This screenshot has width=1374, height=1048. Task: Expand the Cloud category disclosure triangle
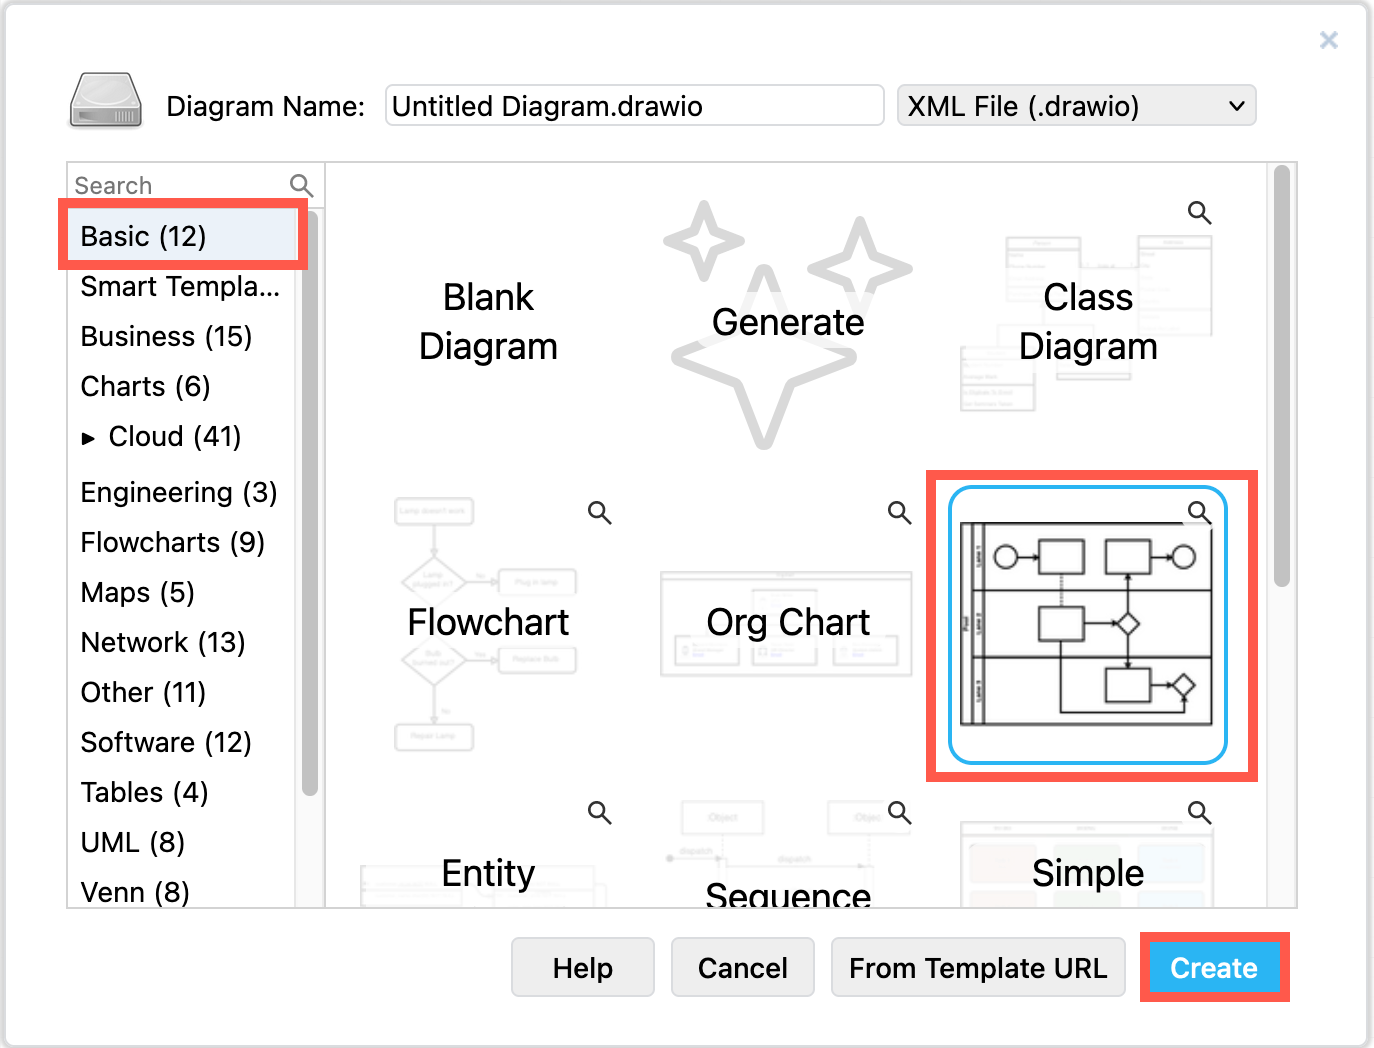[x=88, y=437]
